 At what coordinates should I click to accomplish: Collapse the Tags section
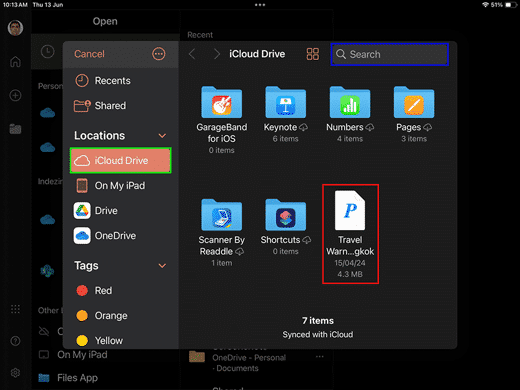[162, 266]
